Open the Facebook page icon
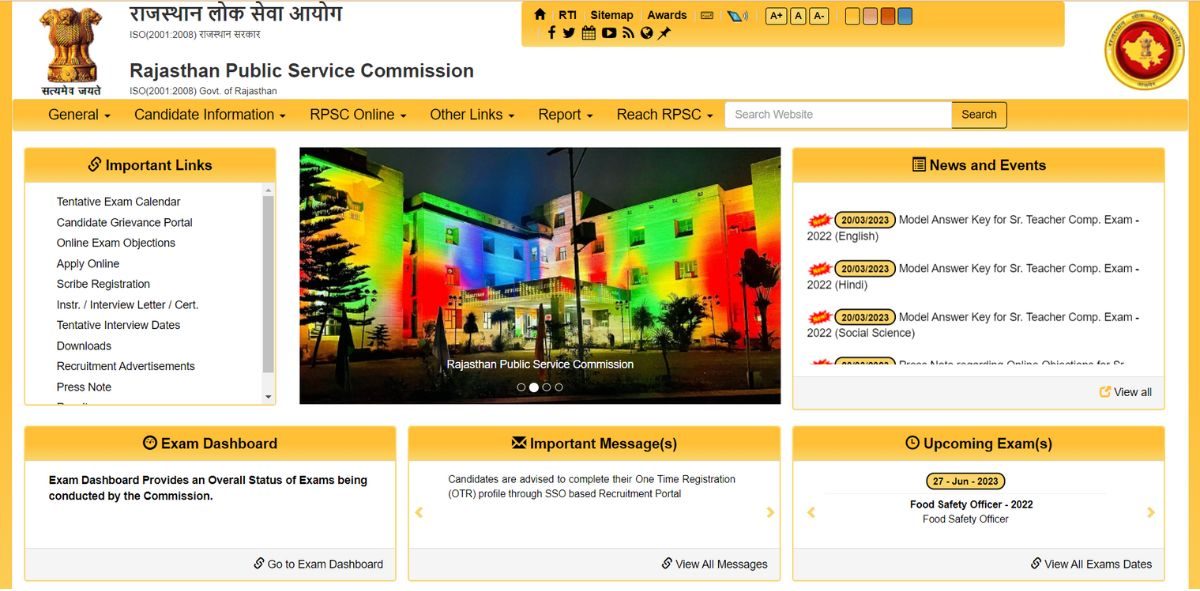The height and width of the screenshot is (591, 1200). pos(551,33)
